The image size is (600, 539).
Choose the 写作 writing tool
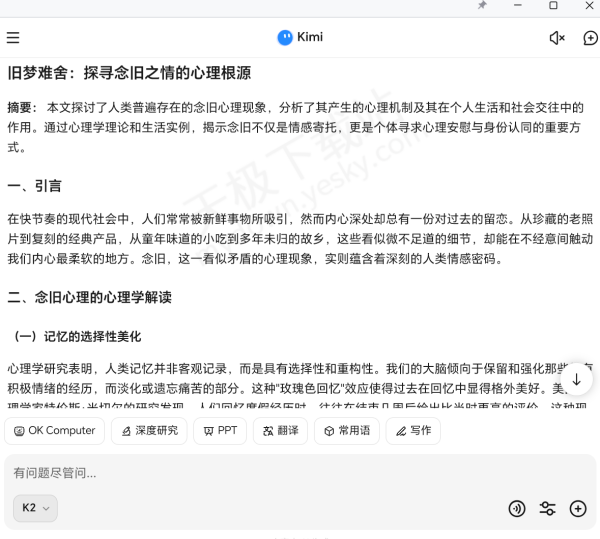413,431
